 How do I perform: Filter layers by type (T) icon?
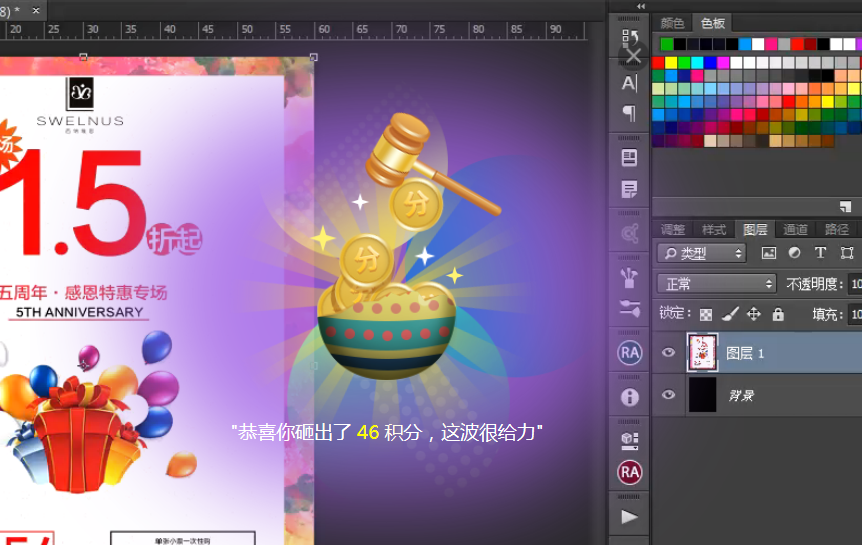(820, 252)
